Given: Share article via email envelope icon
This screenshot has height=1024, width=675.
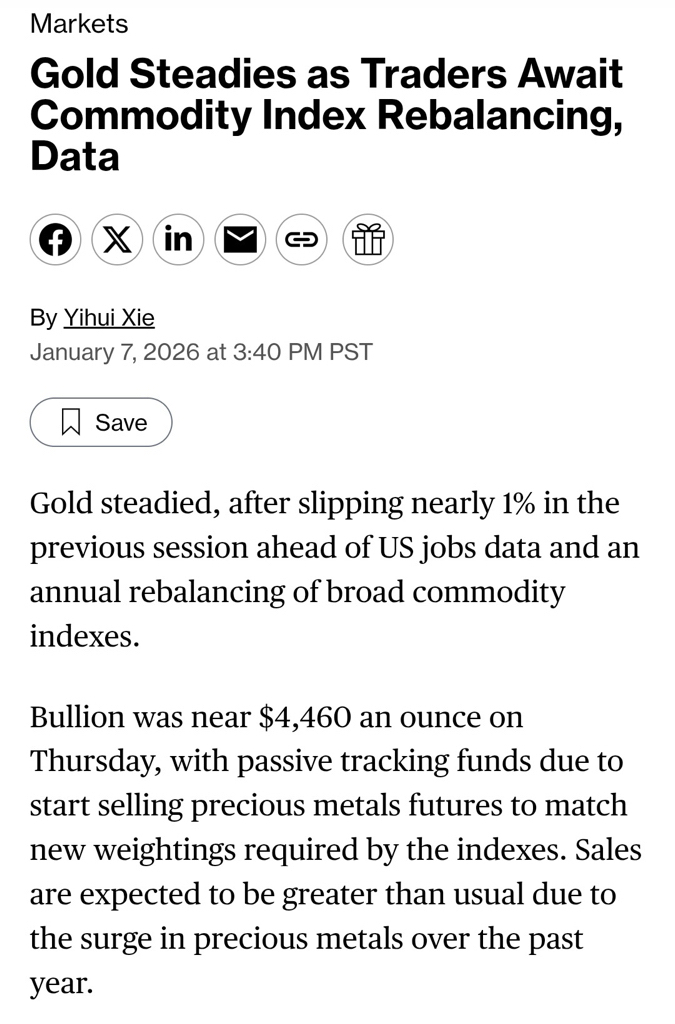Looking at the screenshot, I should 240,239.
